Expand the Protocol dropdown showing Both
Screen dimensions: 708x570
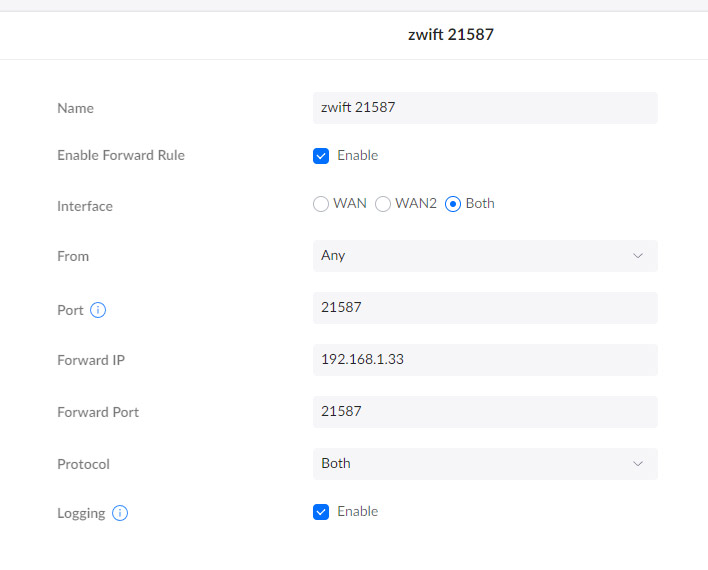(484, 464)
